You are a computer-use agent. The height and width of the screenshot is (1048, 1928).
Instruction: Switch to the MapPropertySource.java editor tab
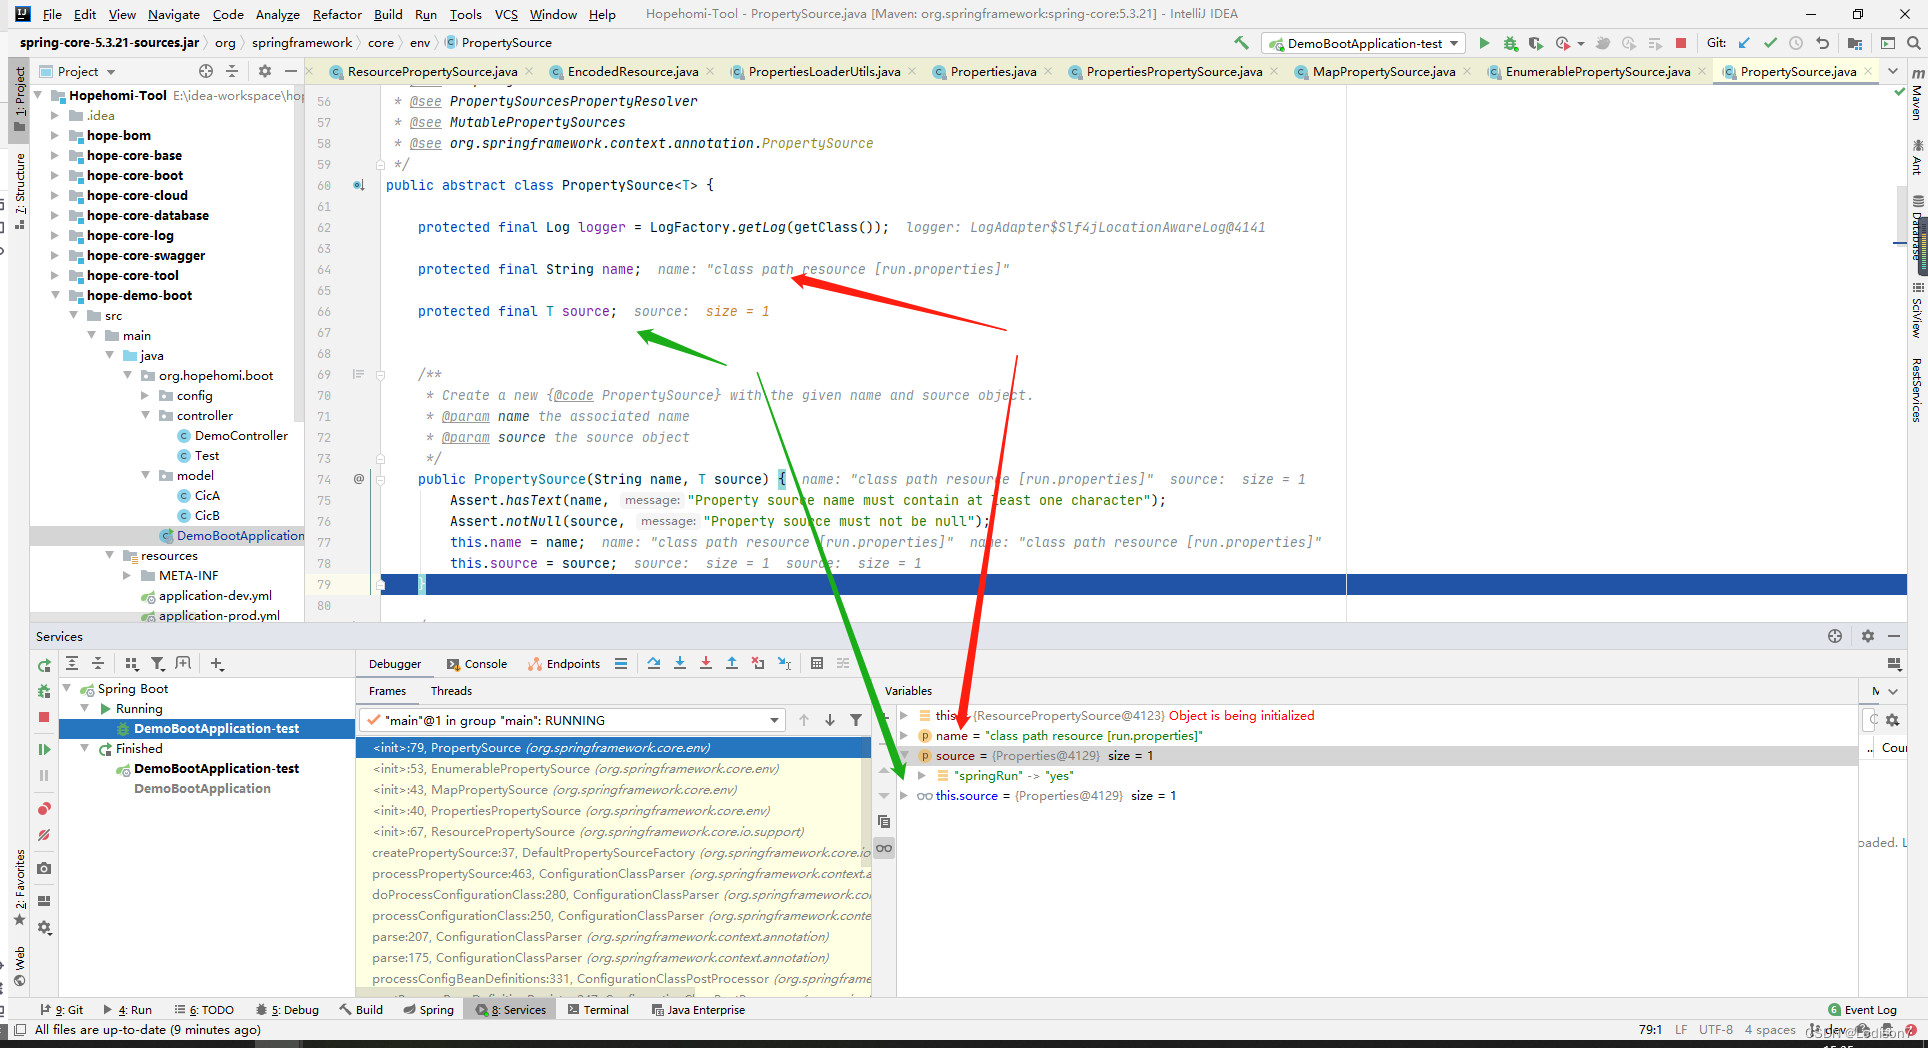1383,72
